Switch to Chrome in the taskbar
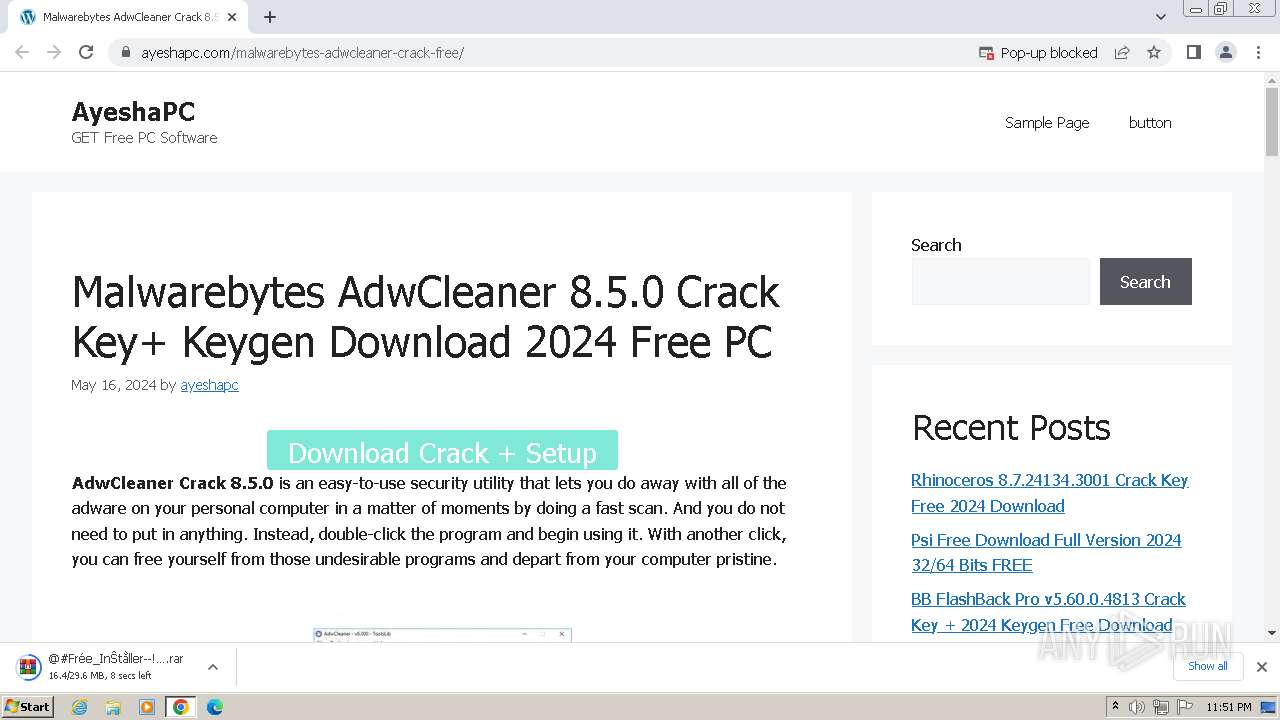The width and height of the screenshot is (1280, 720). coord(180,707)
